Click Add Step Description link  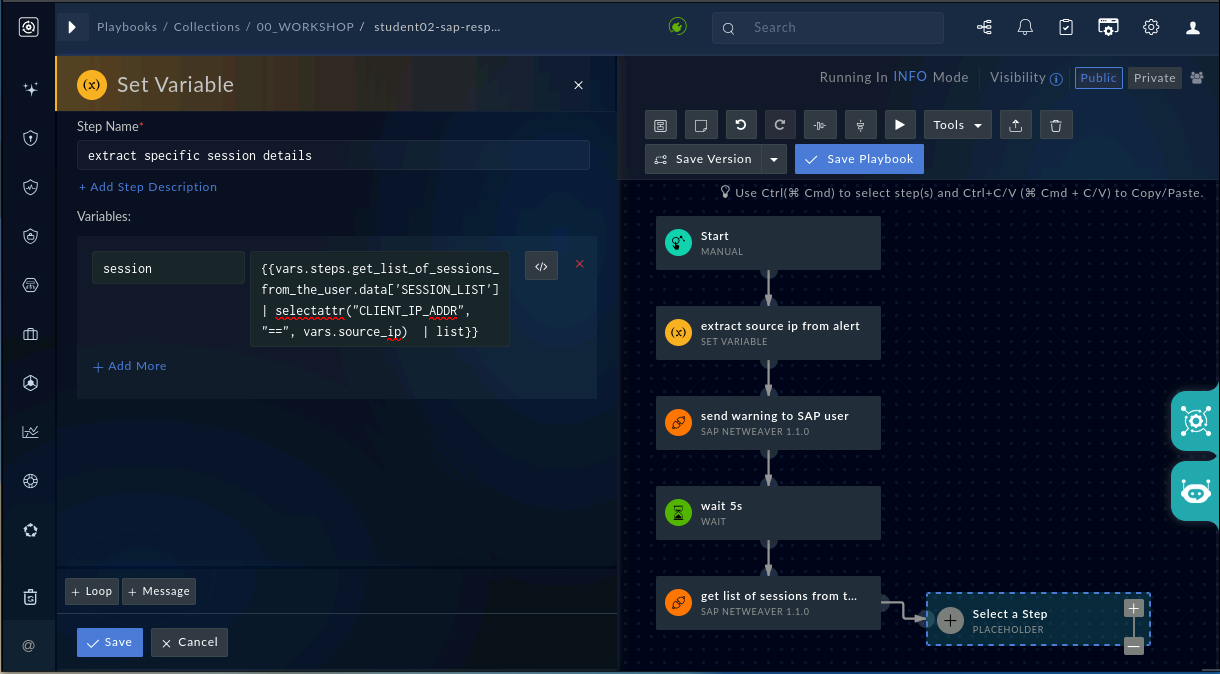click(x=147, y=187)
